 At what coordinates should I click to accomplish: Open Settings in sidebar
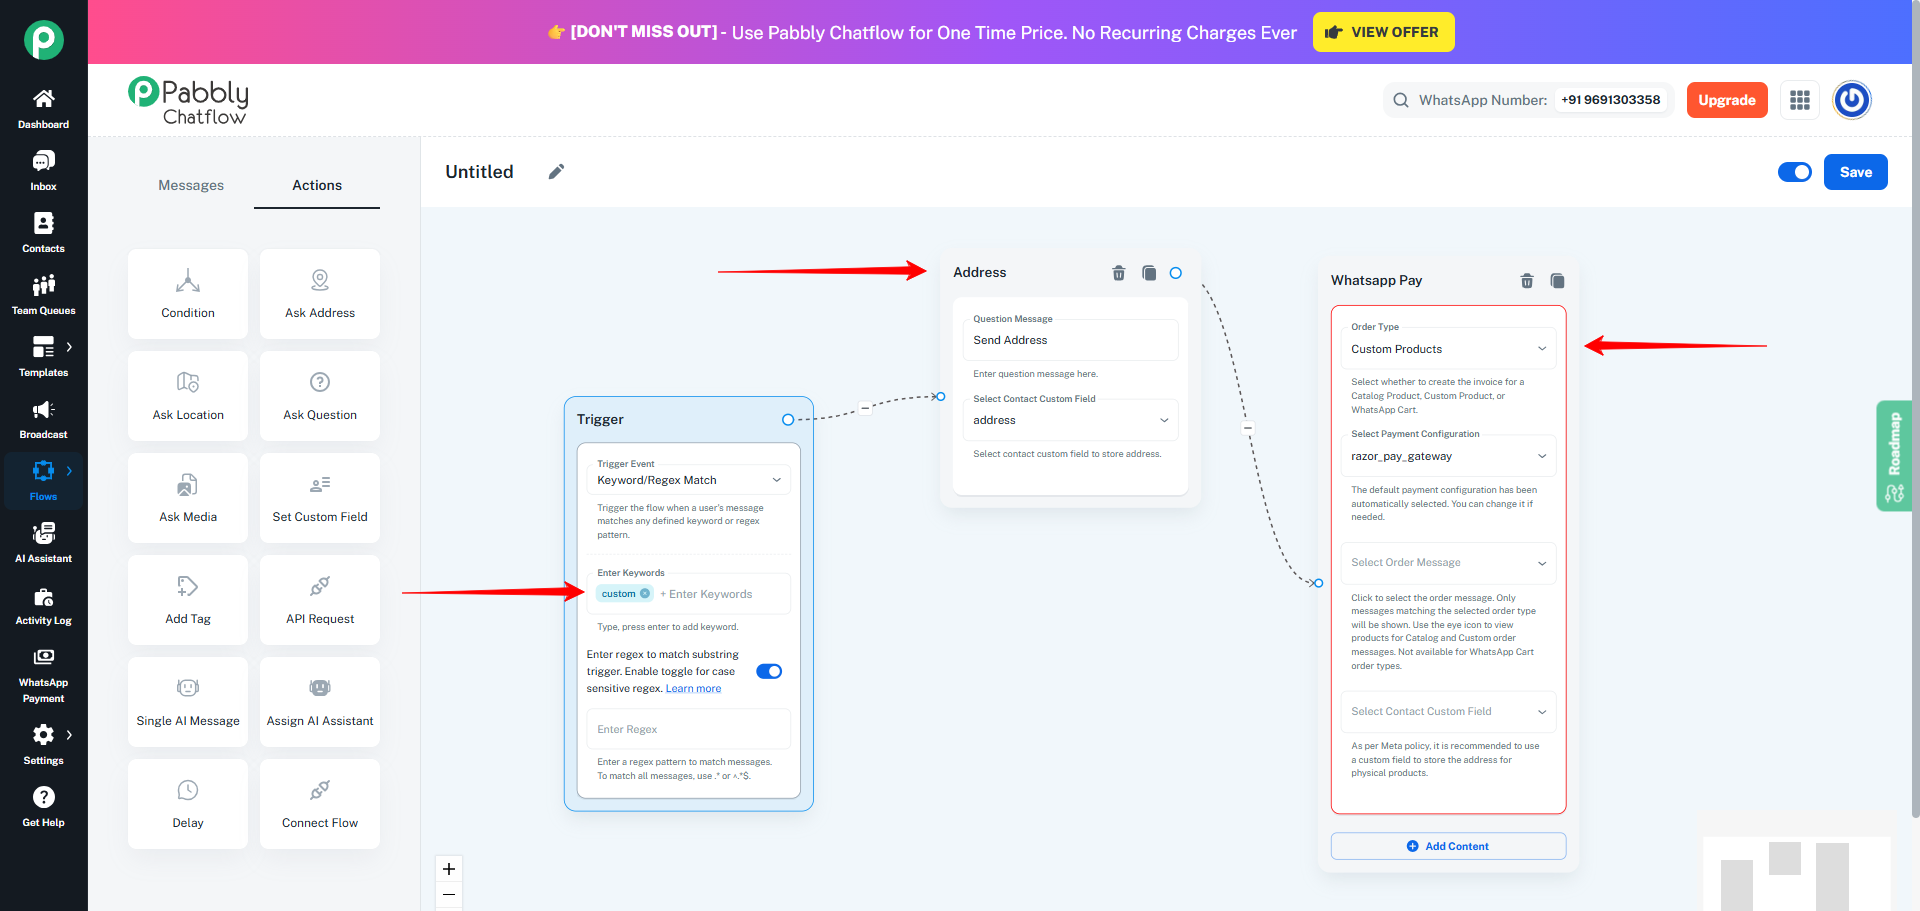pos(43,745)
